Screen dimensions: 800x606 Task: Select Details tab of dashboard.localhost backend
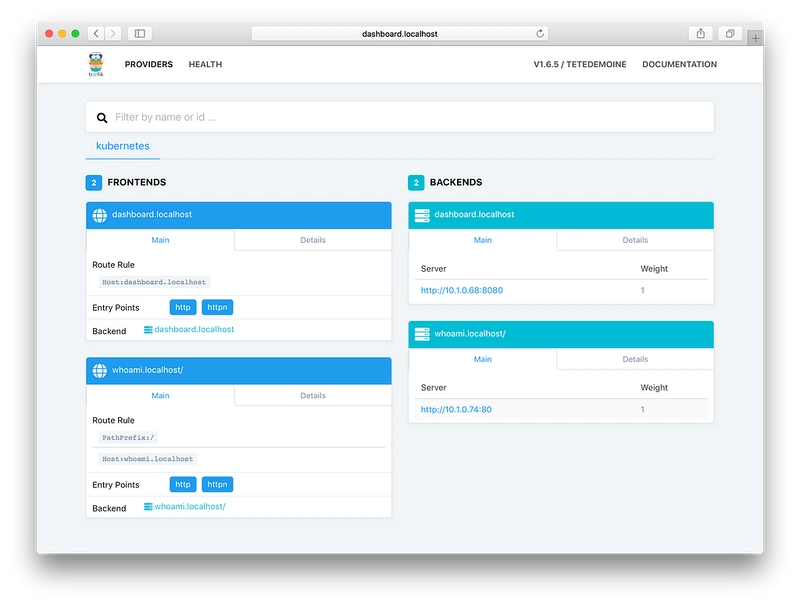pyautogui.click(x=635, y=240)
